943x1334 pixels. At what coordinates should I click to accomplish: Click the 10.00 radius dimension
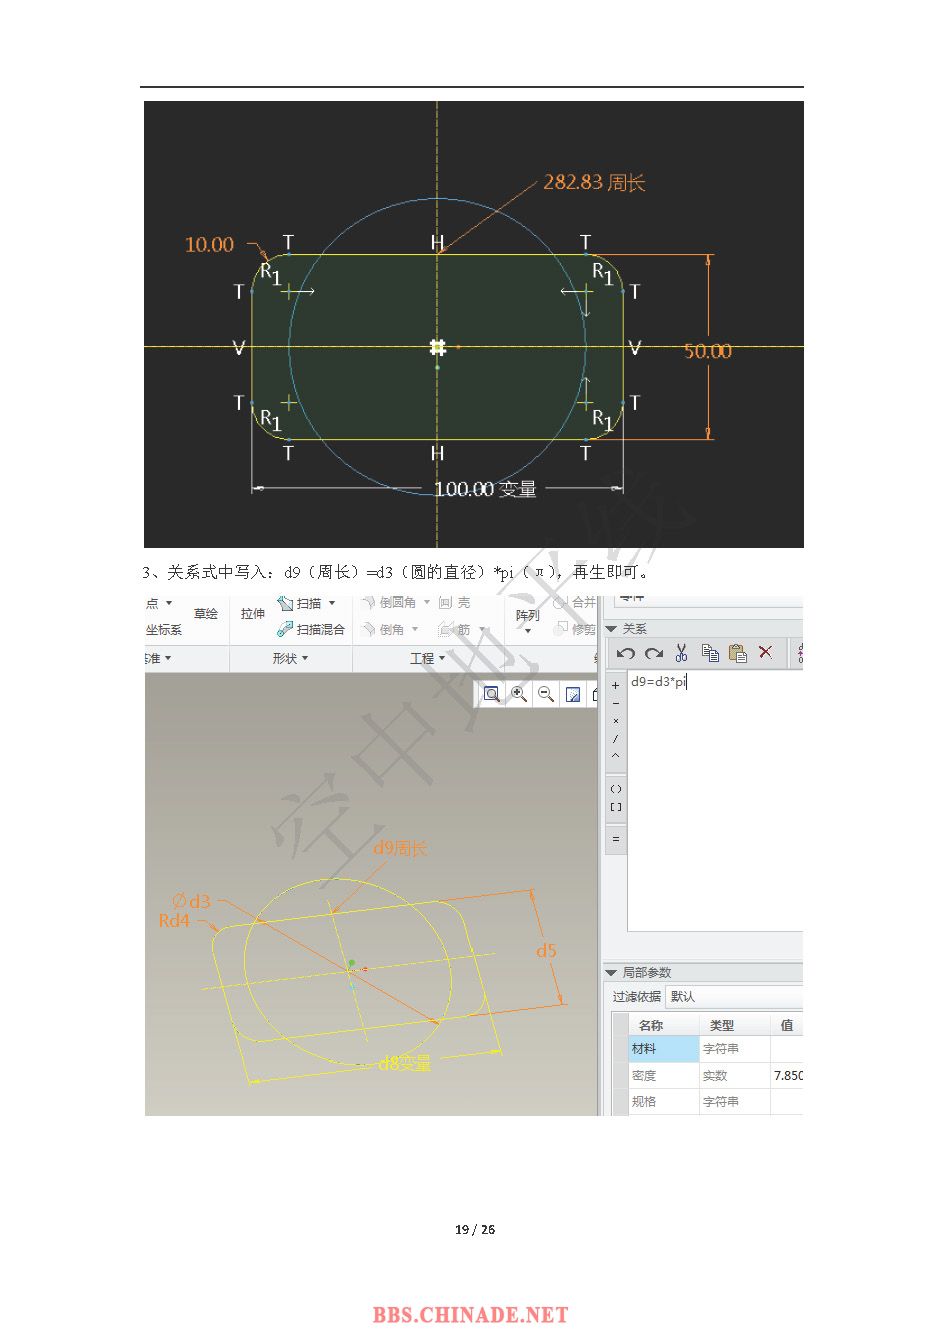pos(209,244)
